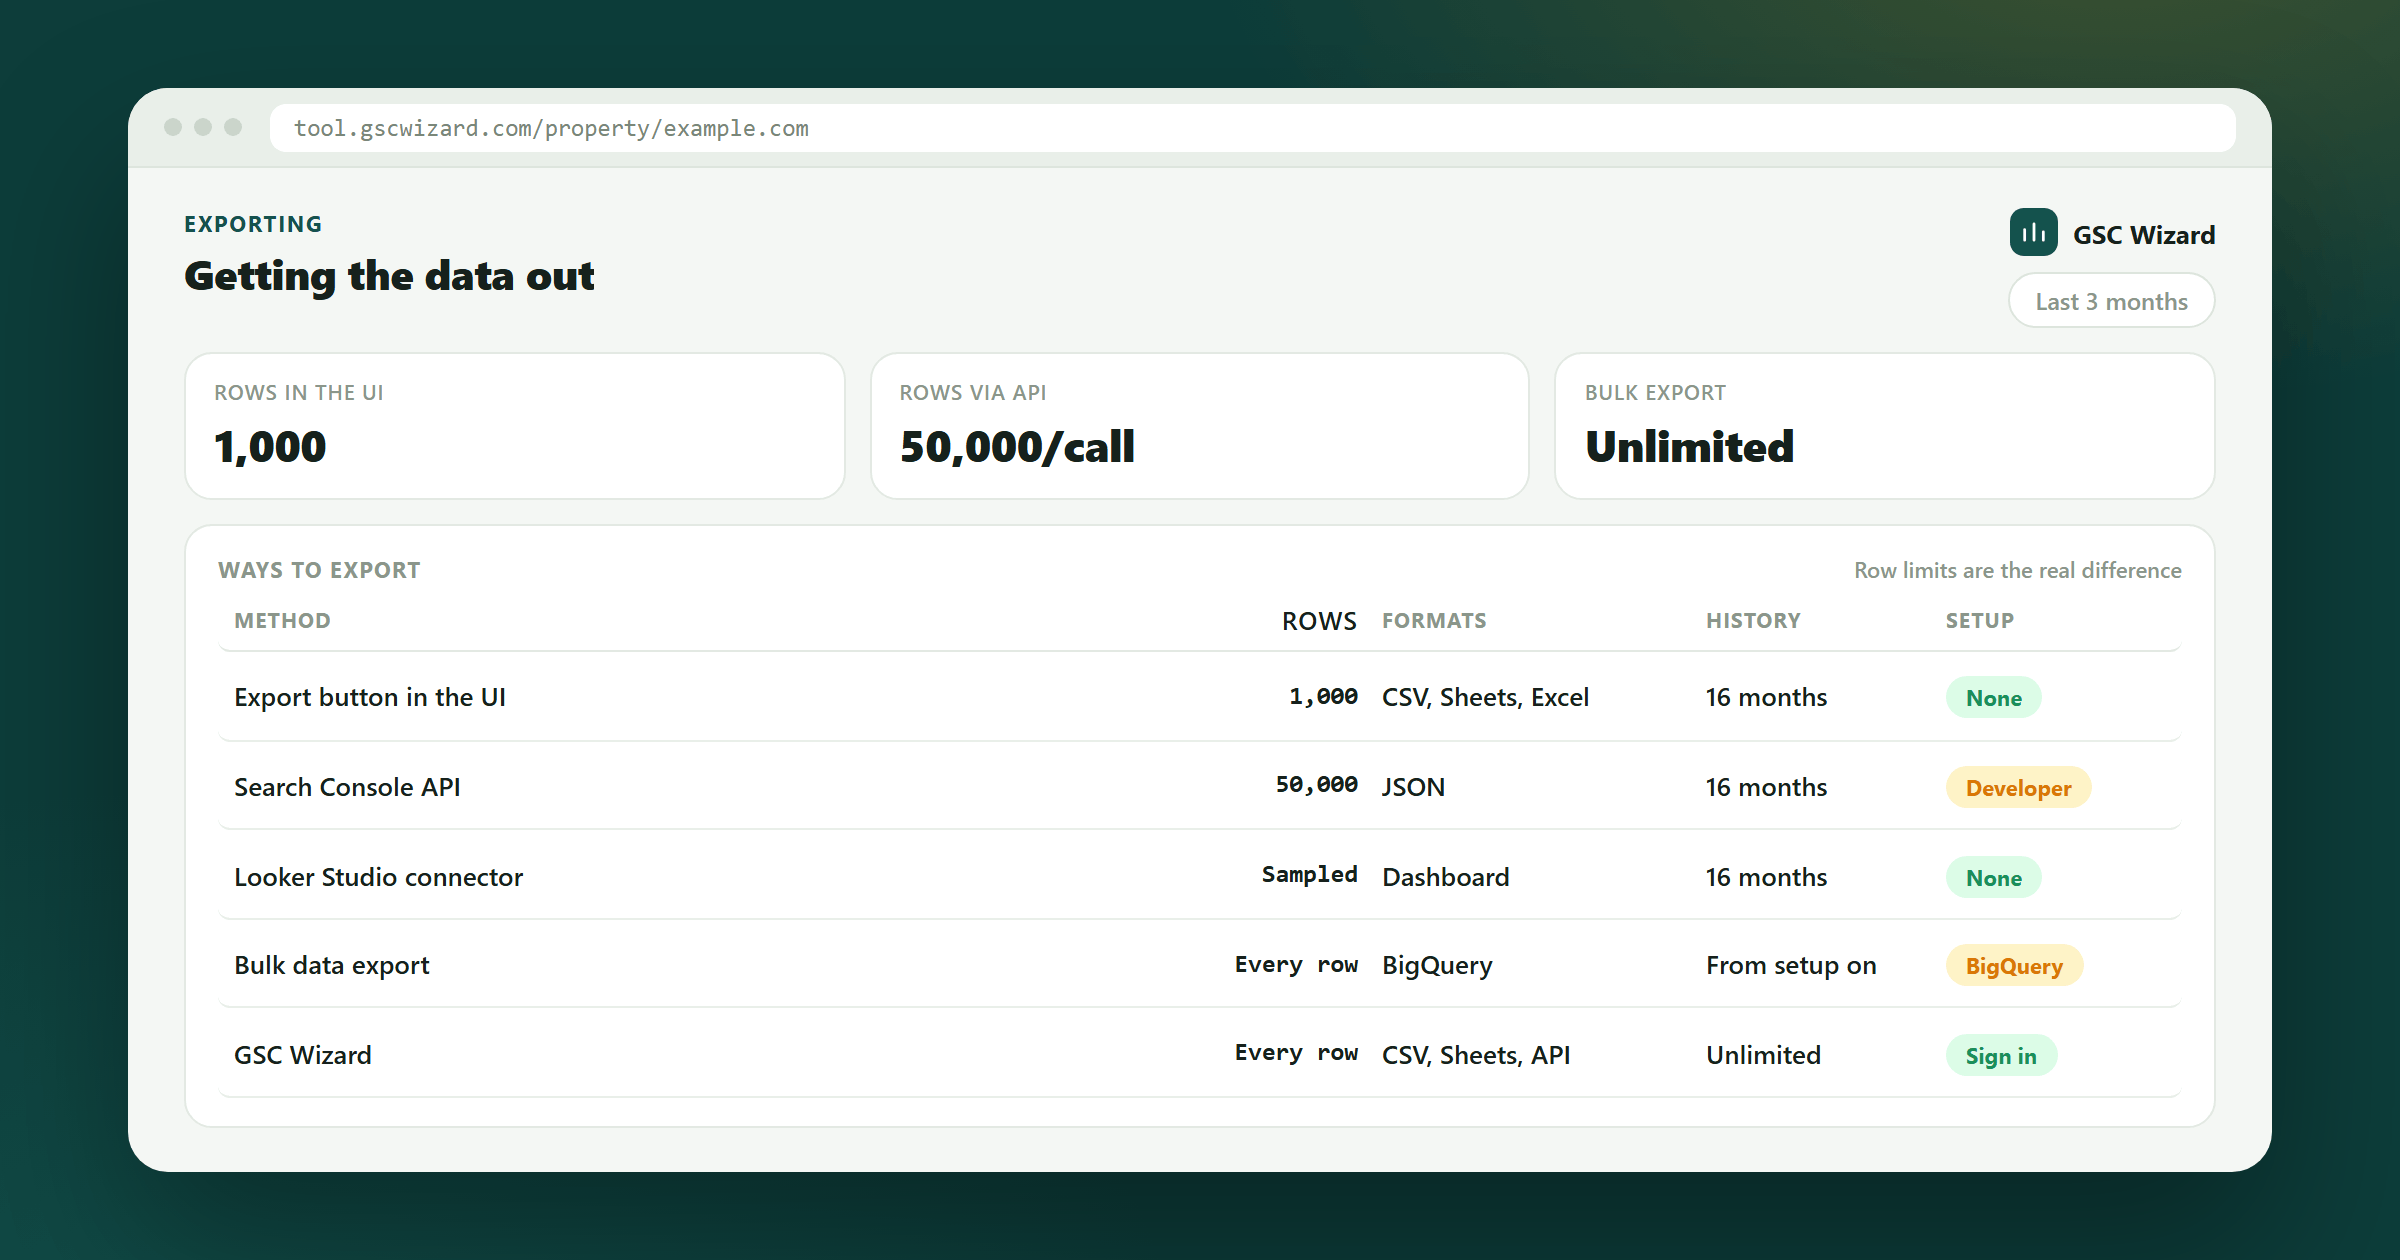Click the GSC Wizard brand name
Image resolution: width=2400 pixels, height=1260 pixels.
[x=2144, y=235]
